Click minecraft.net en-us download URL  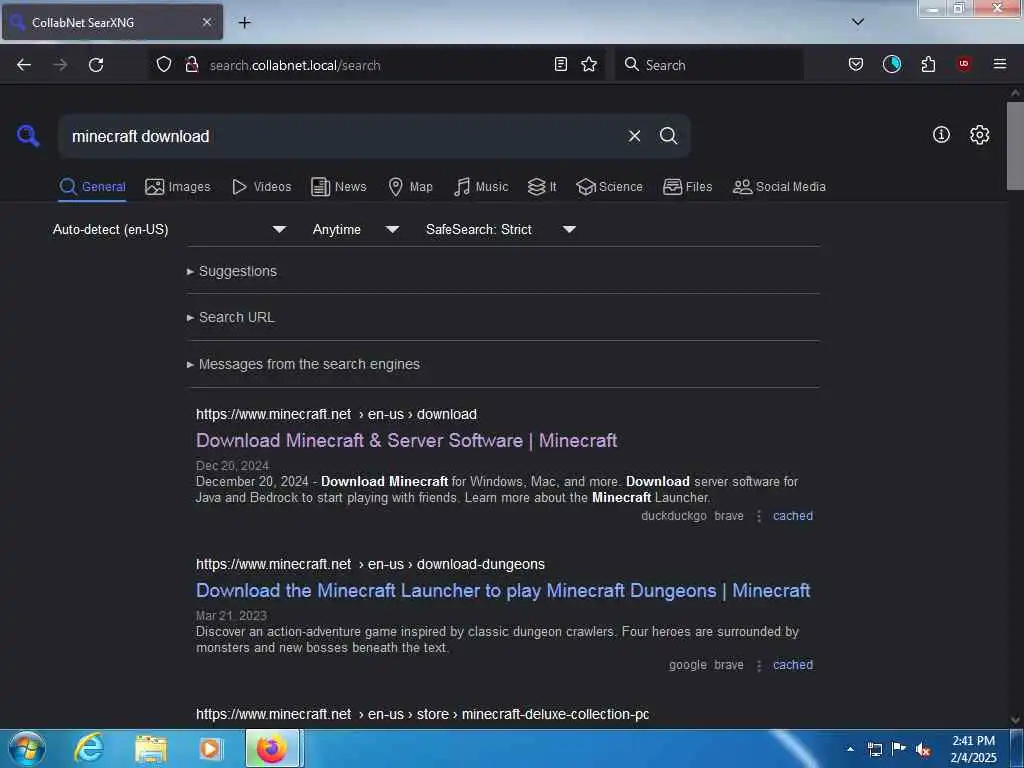click(x=336, y=415)
